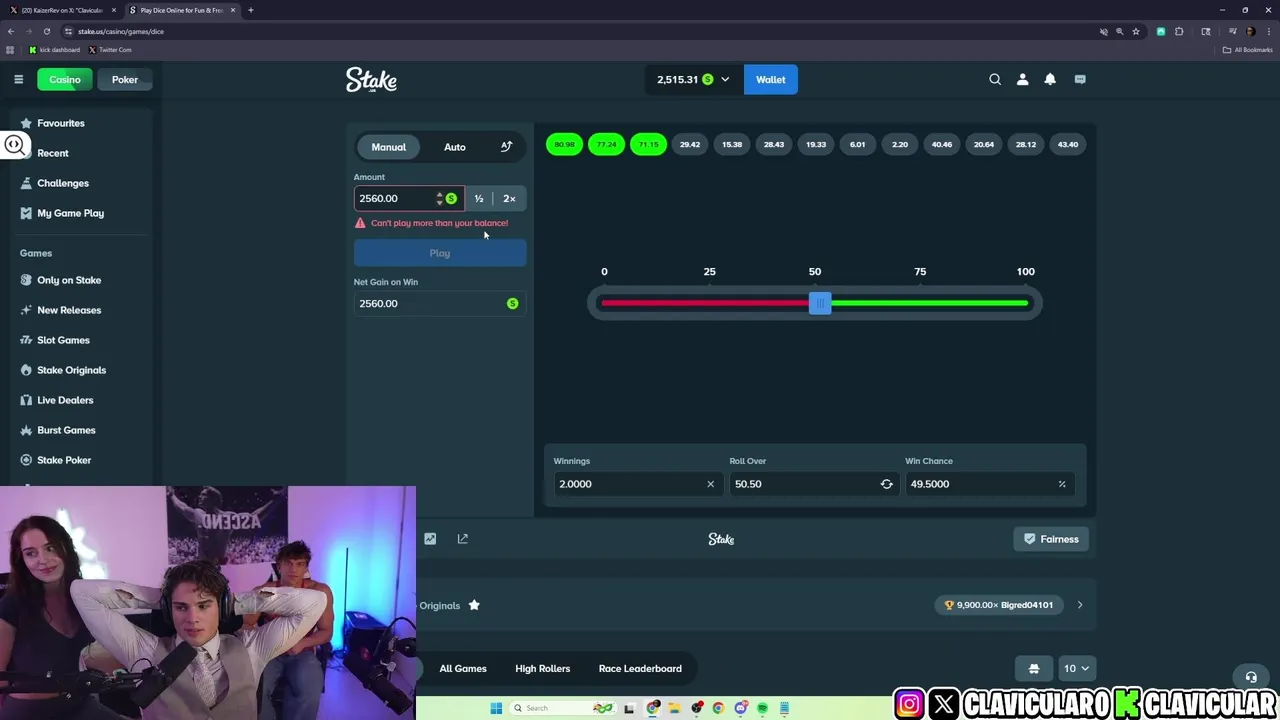The width and height of the screenshot is (1280, 720).
Task: Switch to All Games tab
Action: click(463, 668)
